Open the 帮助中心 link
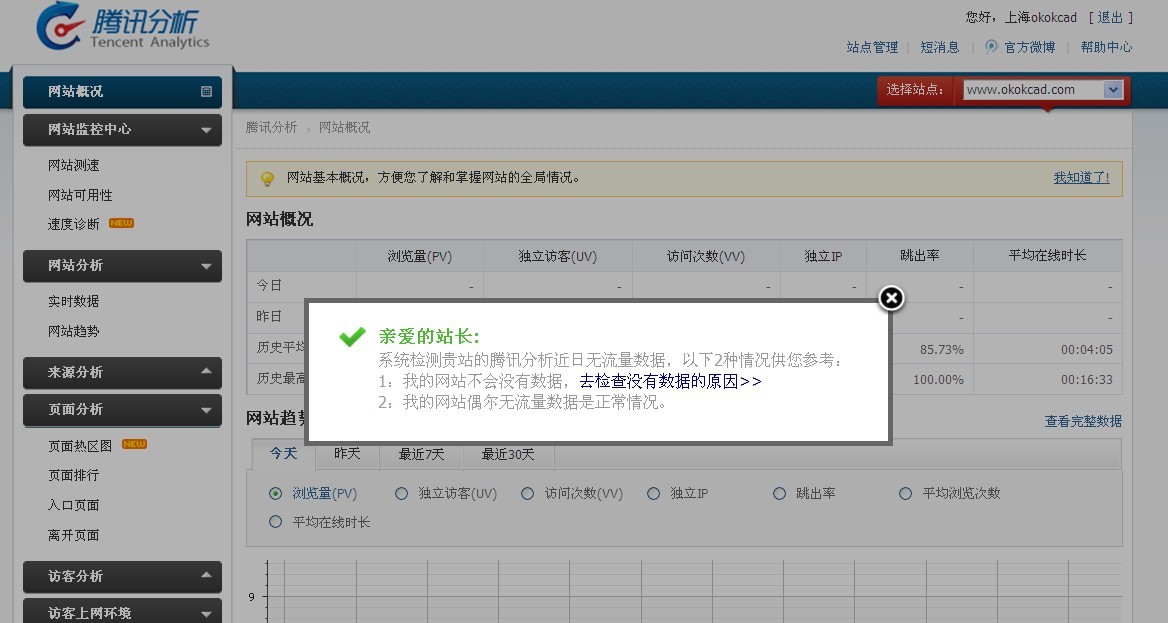Image resolution: width=1168 pixels, height=623 pixels. coord(1106,47)
